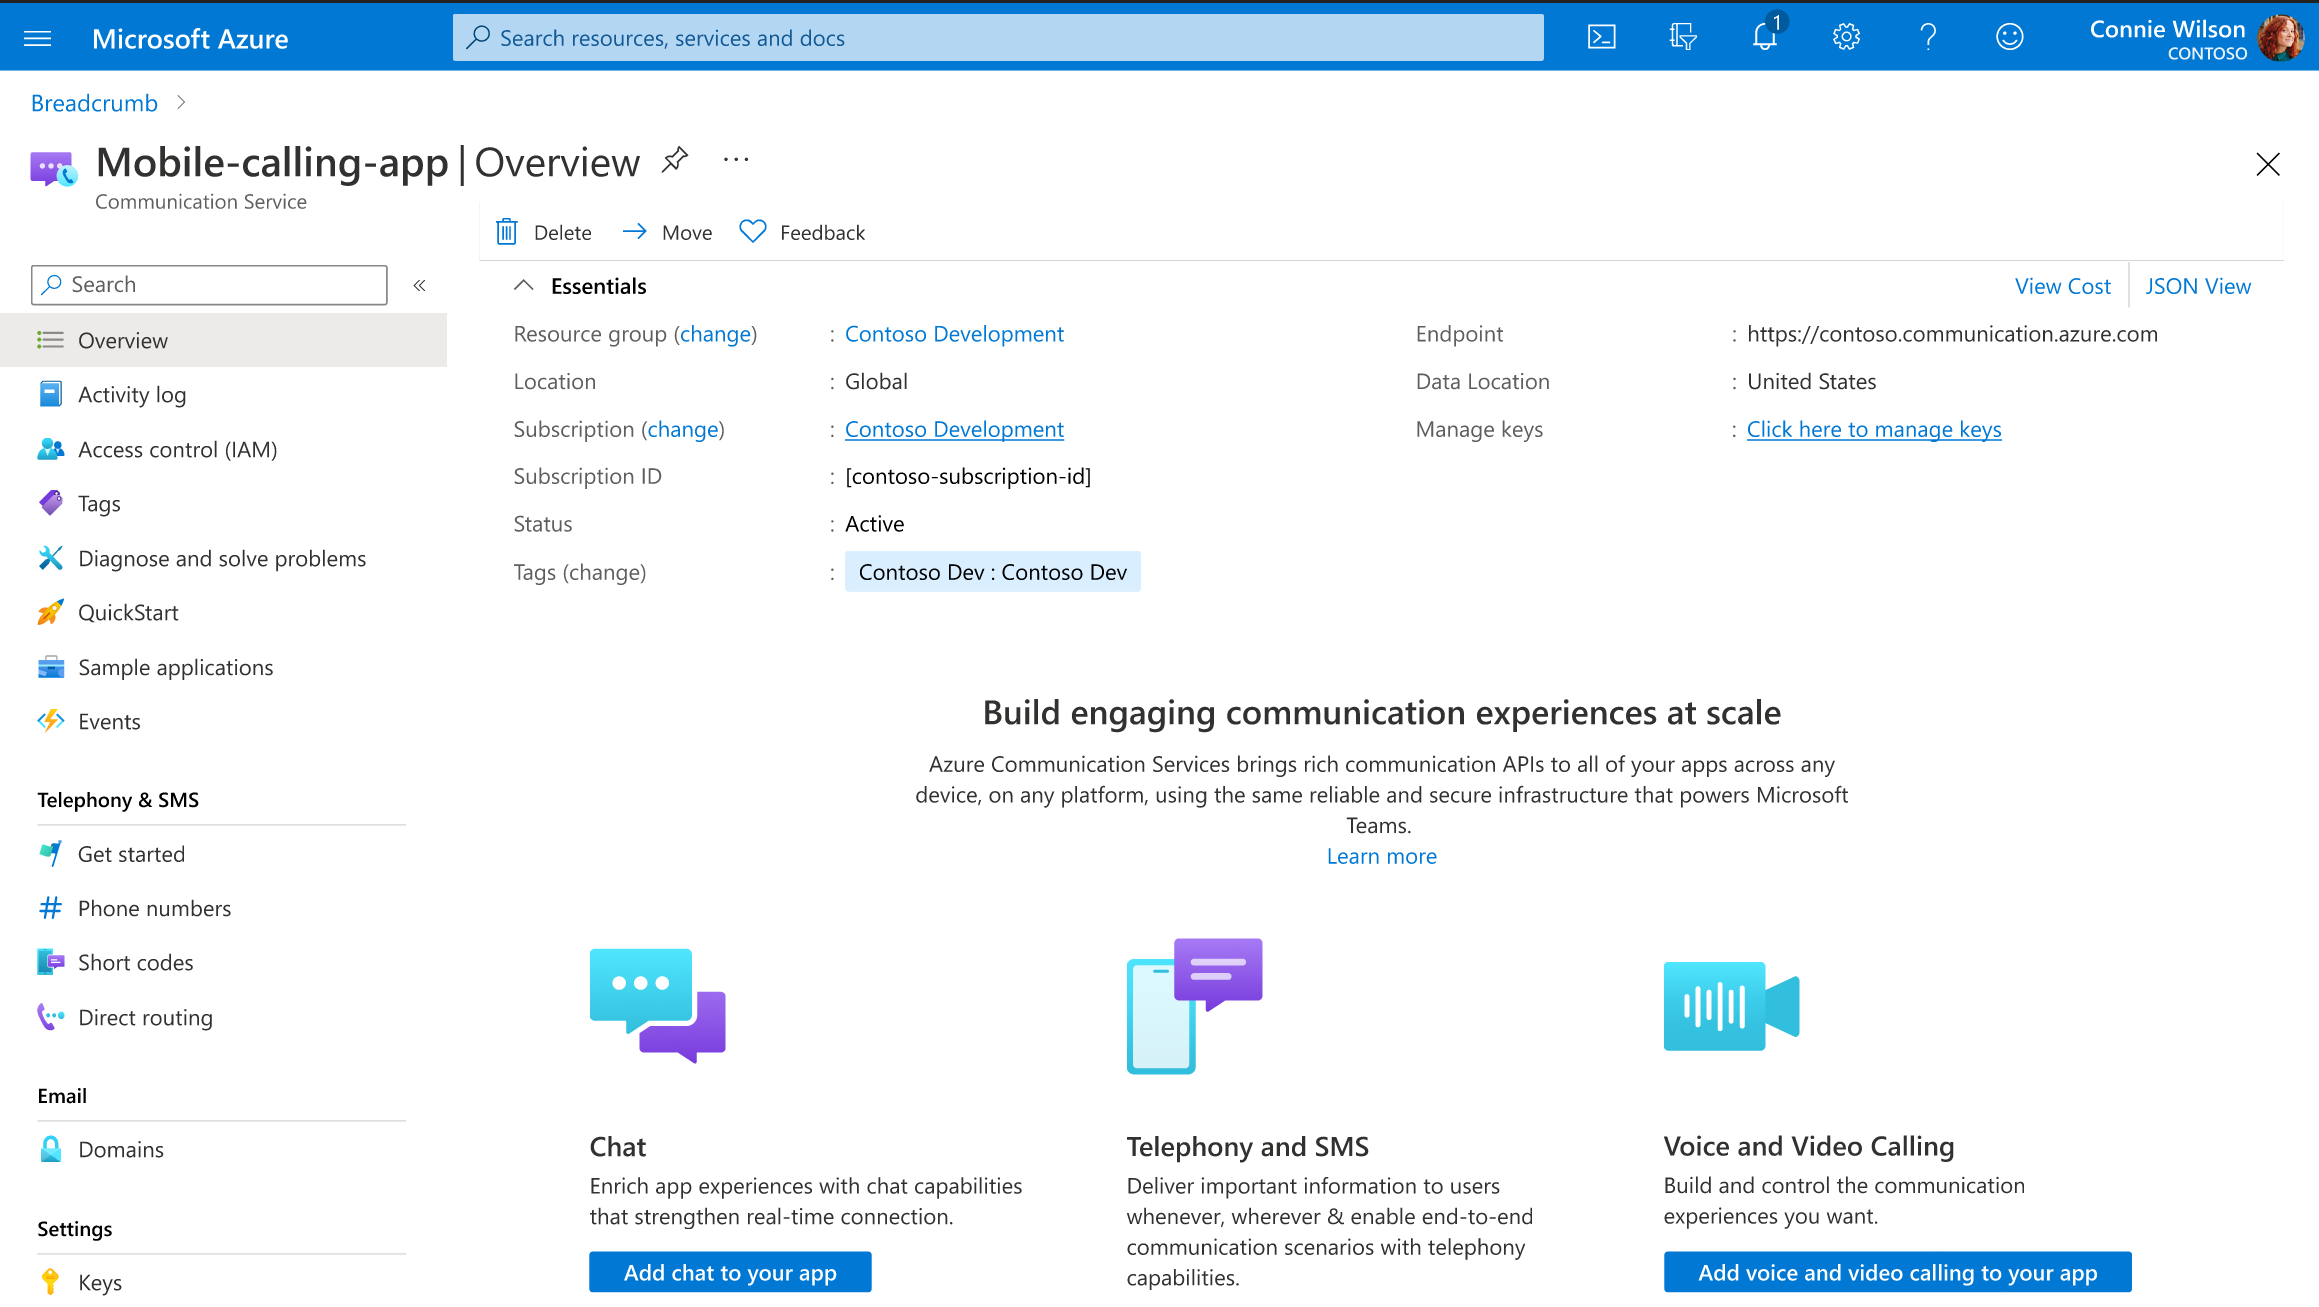Click the directory filter icon
Viewport: 2319px width, 1307px height.
click(x=1683, y=38)
